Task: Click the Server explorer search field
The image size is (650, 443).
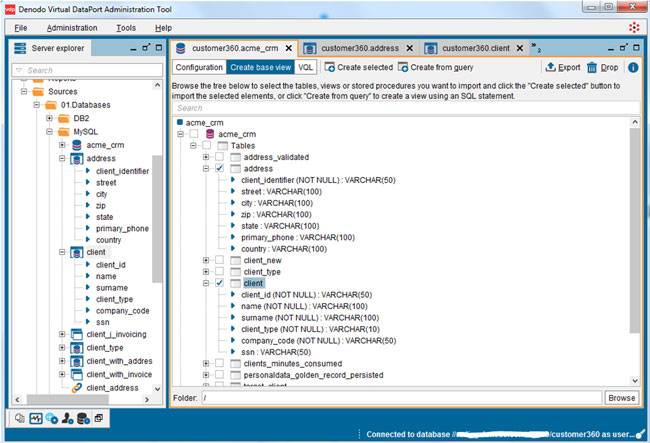Action: [x=87, y=70]
